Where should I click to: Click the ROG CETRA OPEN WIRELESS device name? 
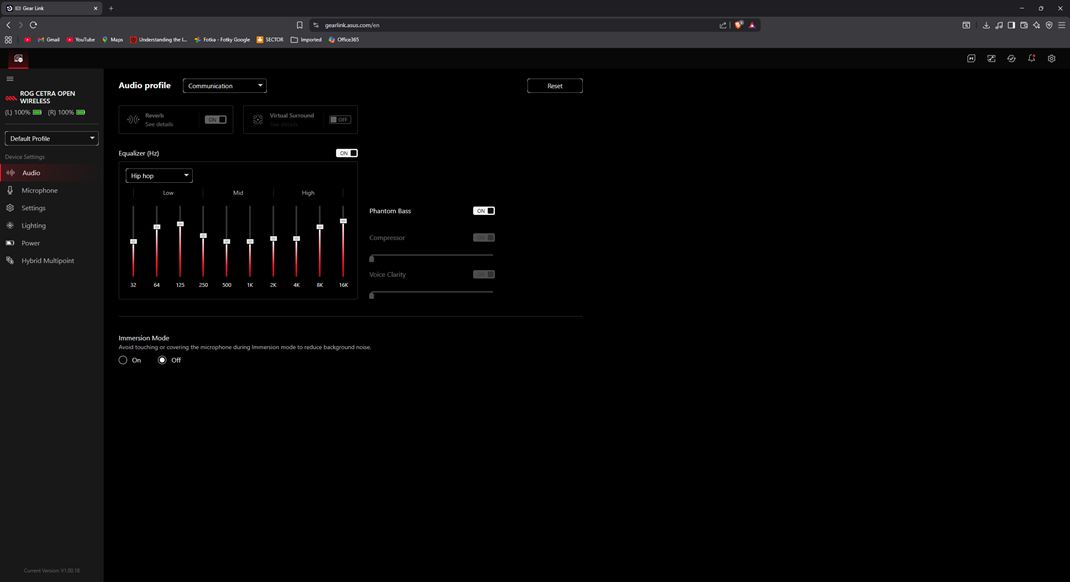tap(48, 97)
